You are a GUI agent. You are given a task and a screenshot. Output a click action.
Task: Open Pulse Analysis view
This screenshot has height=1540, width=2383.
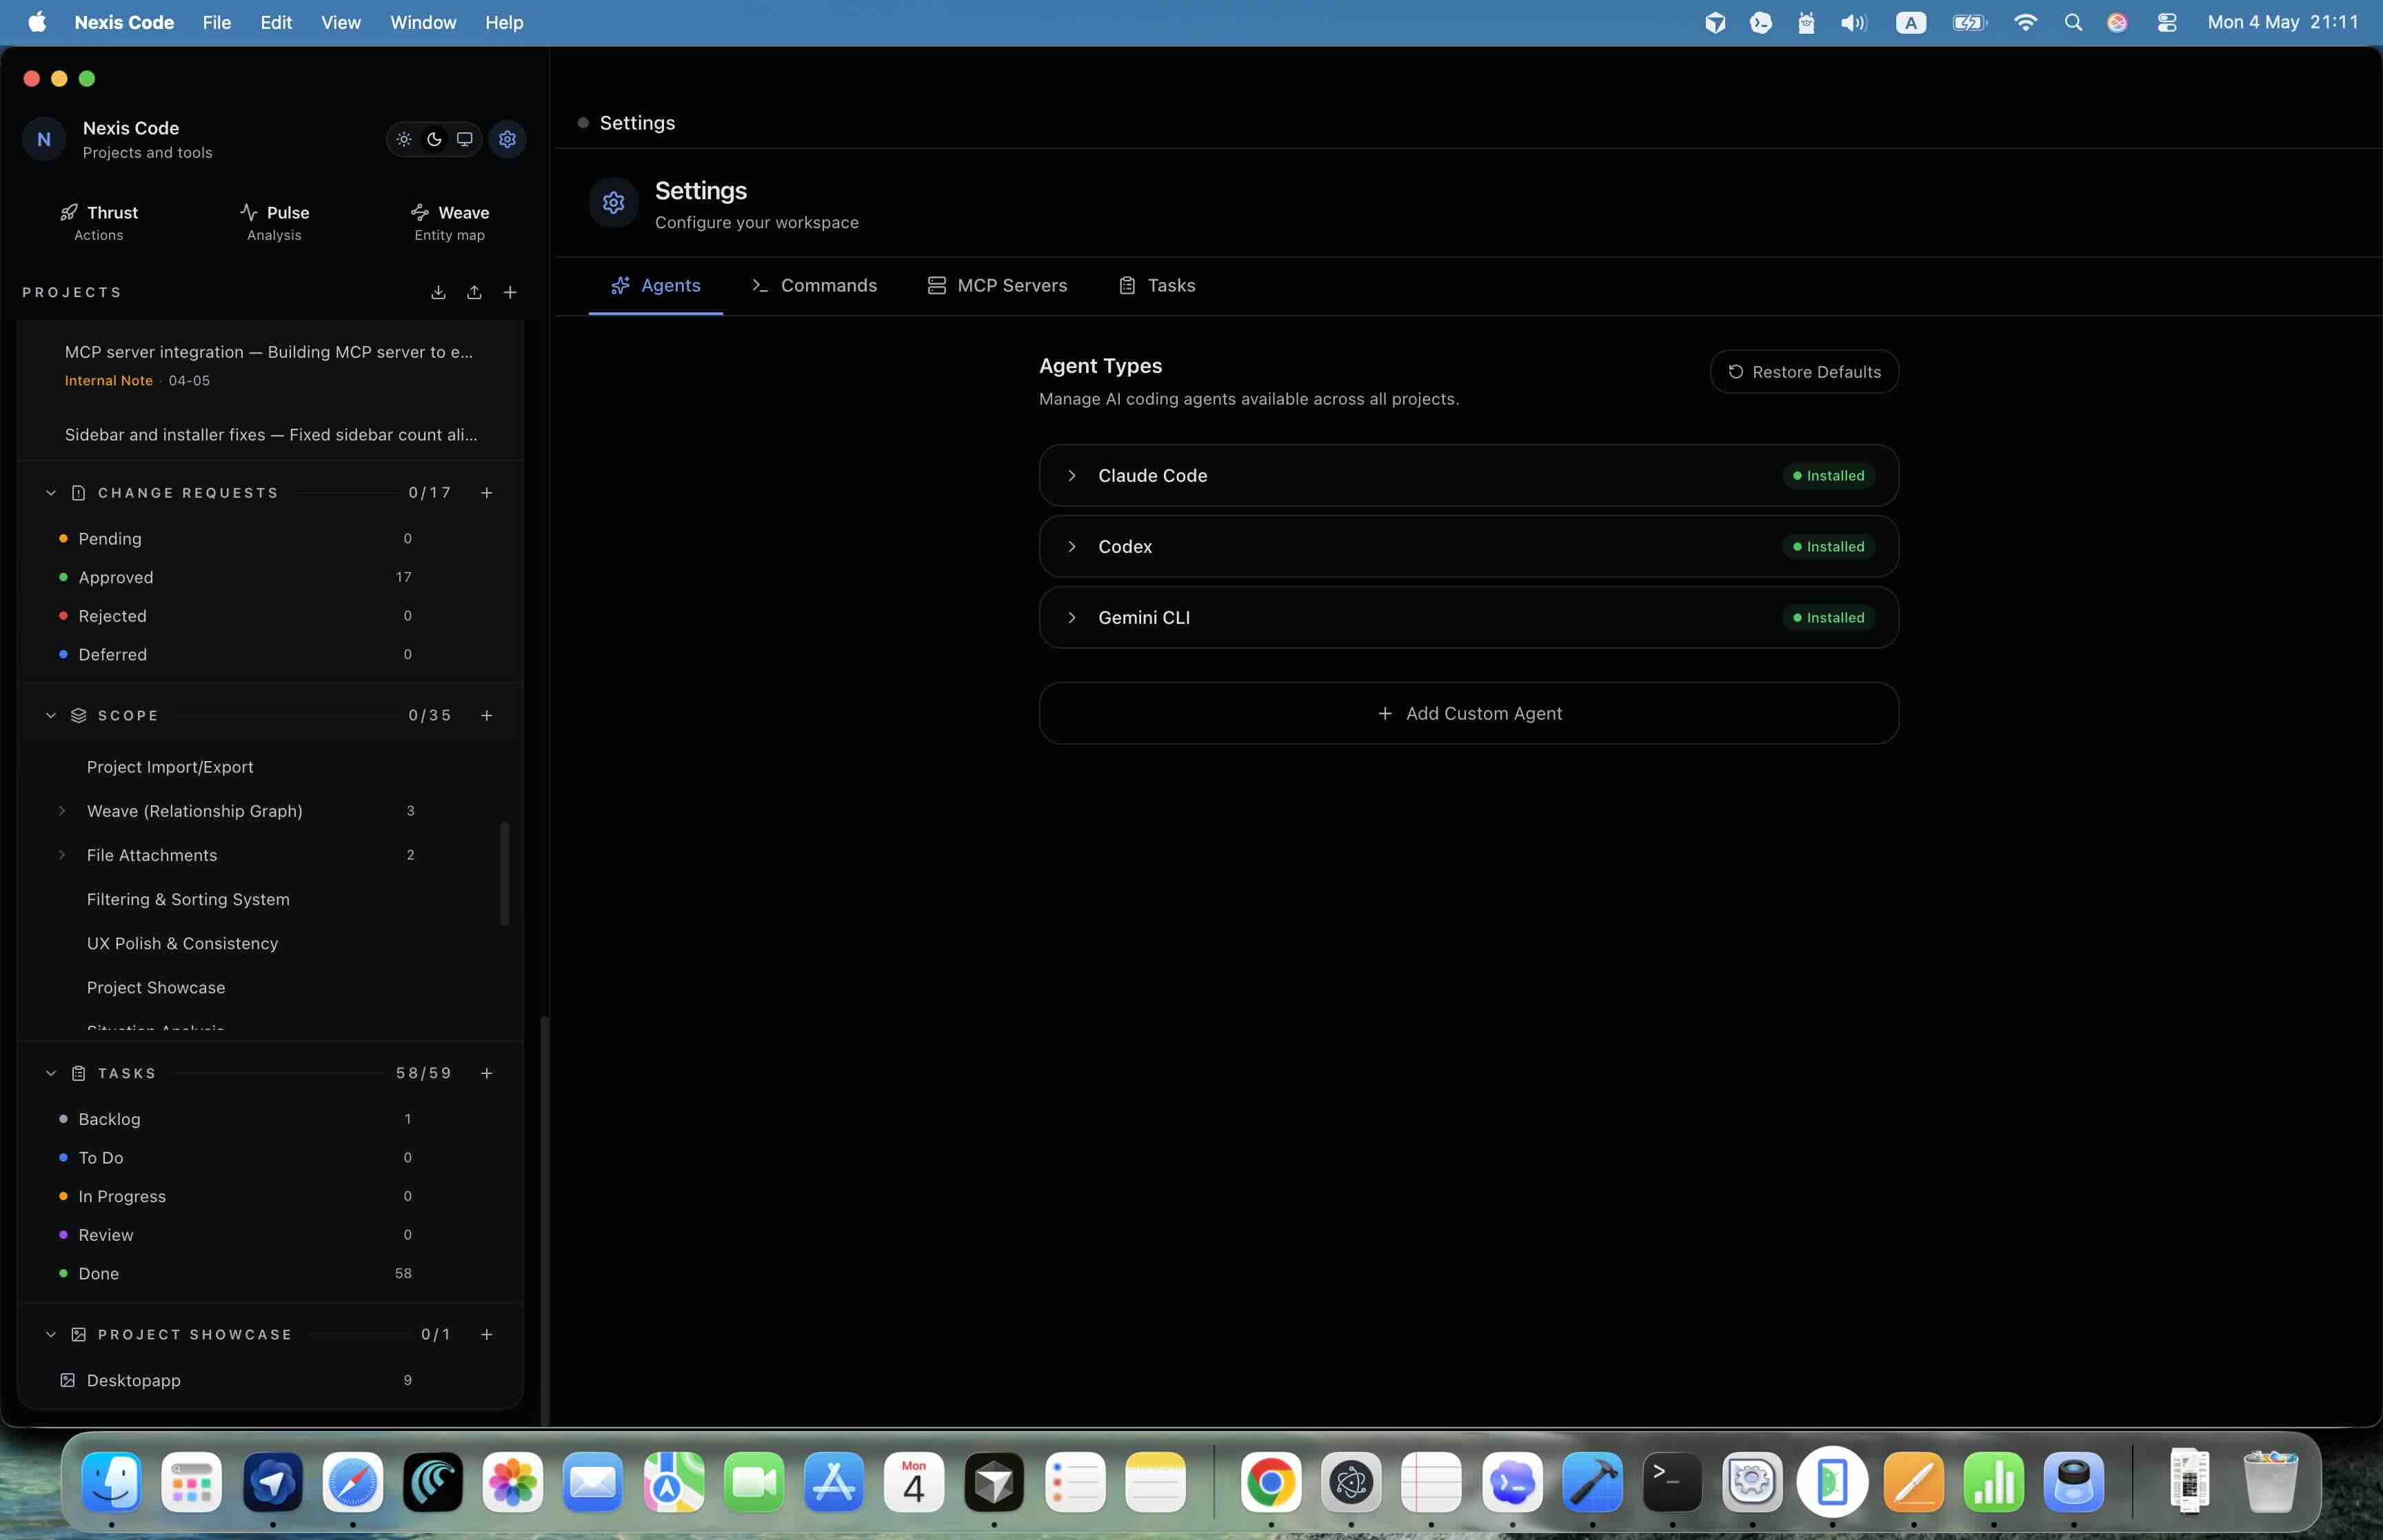tap(274, 222)
